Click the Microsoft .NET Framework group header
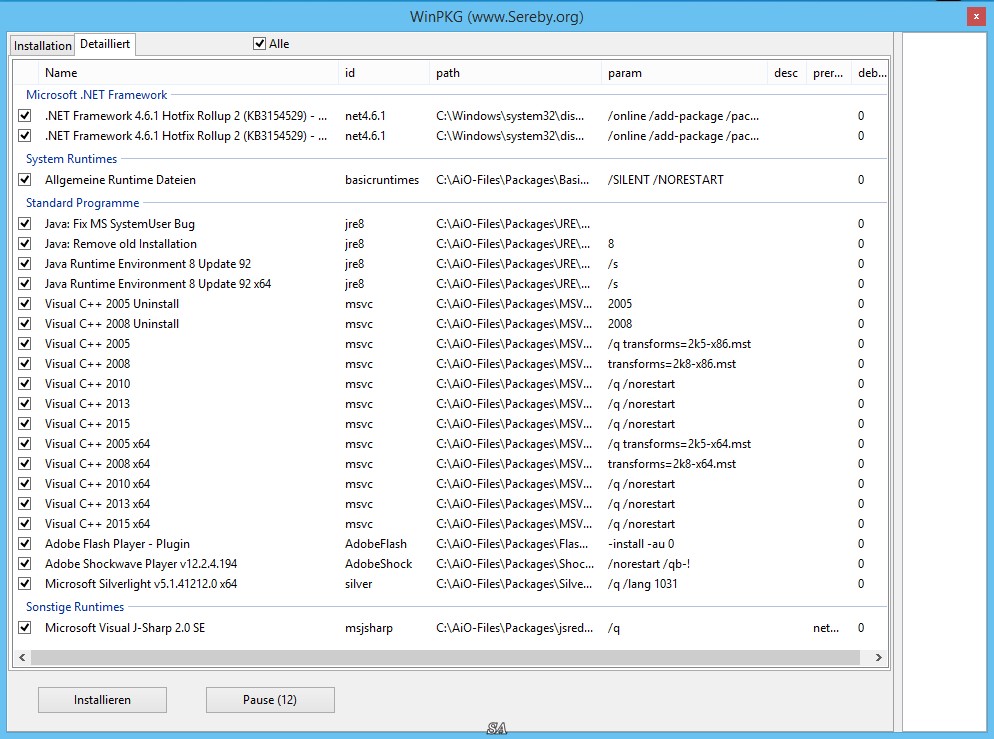Screen dimensions: 994x739 (96, 95)
